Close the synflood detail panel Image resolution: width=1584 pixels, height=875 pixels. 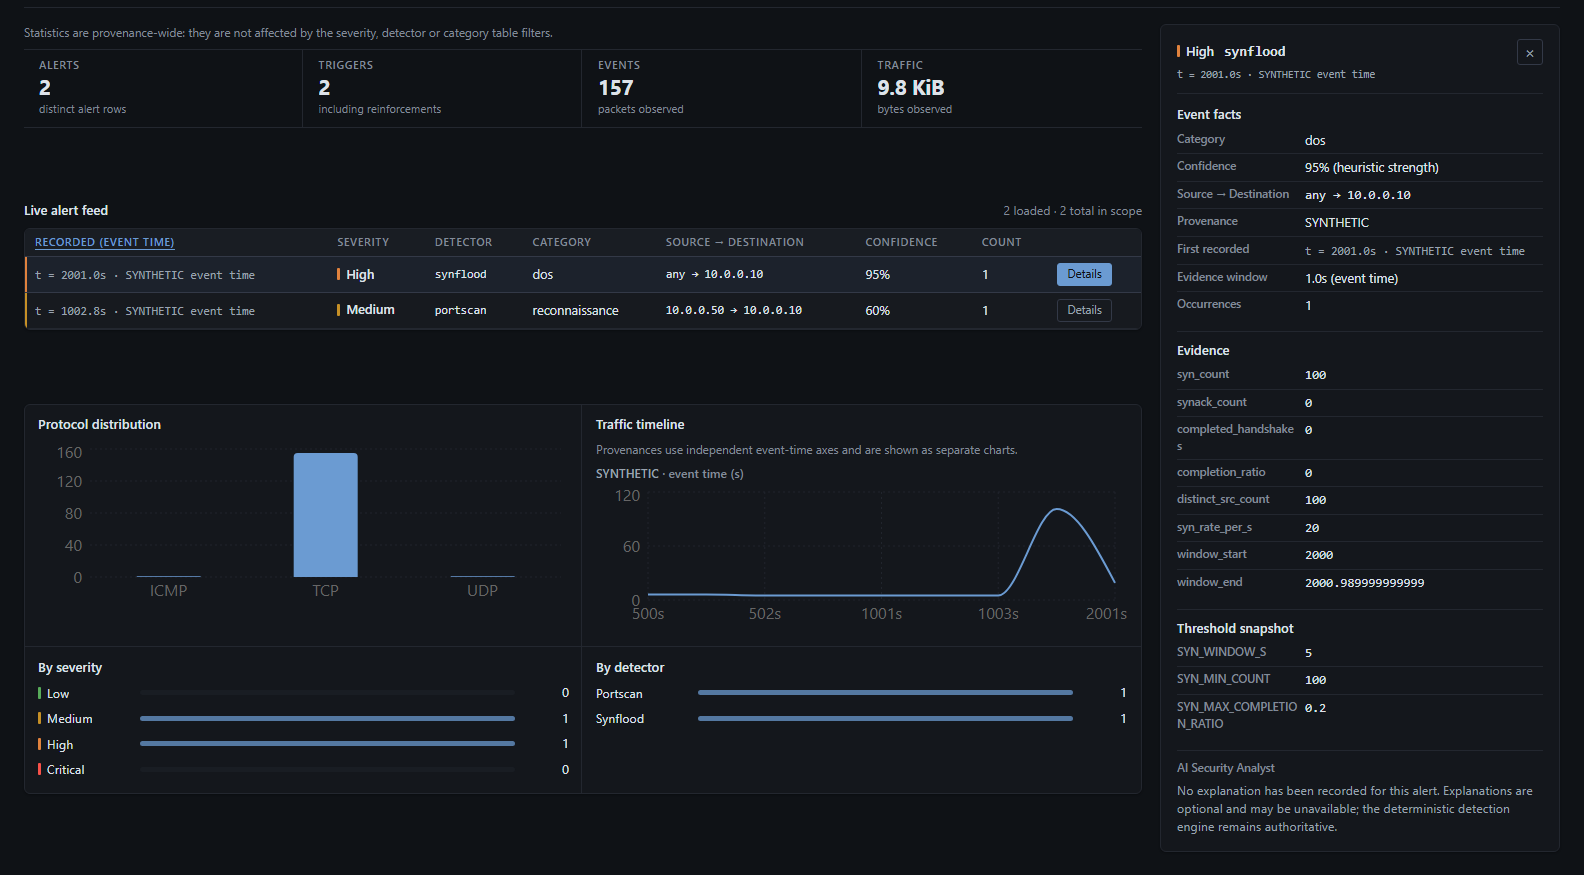coord(1529,53)
